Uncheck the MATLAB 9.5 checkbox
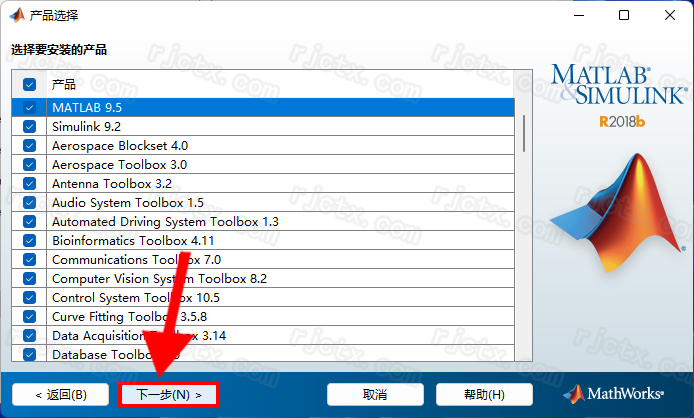Viewport: 694px width, 418px height. click(x=30, y=108)
